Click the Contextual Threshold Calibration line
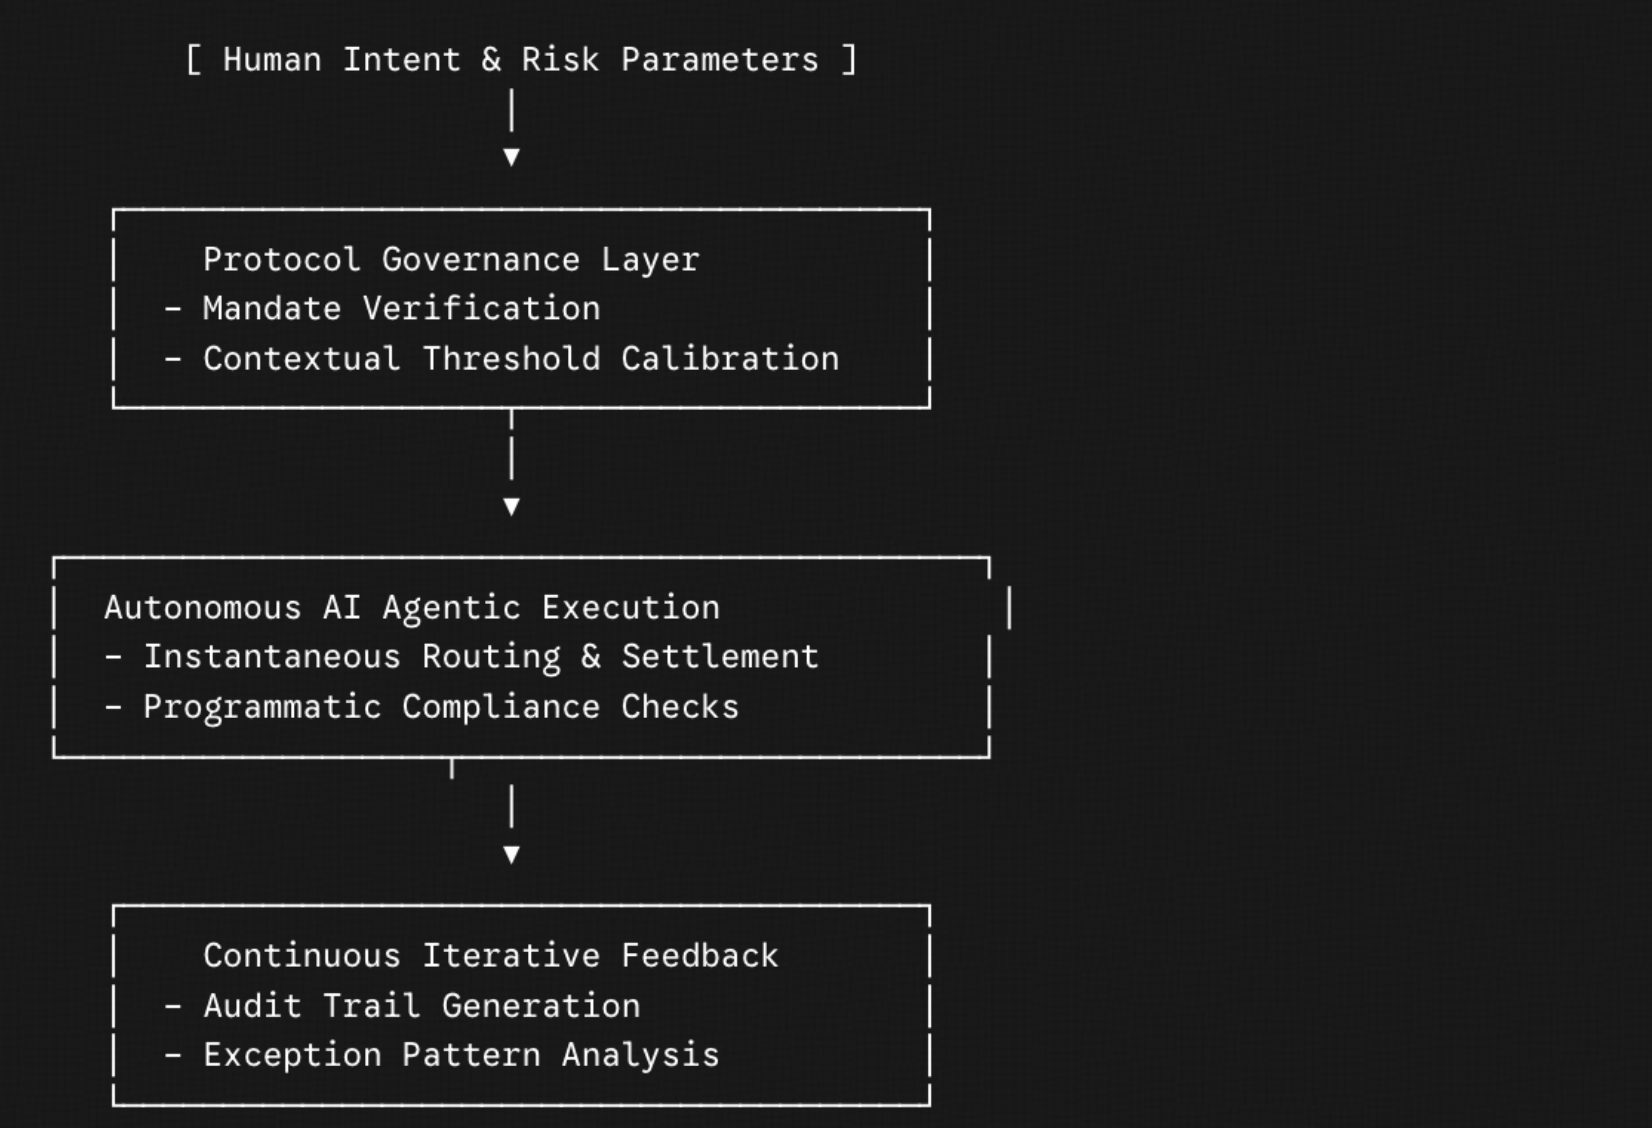1652x1128 pixels. pyautogui.click(x=521, y=358)
